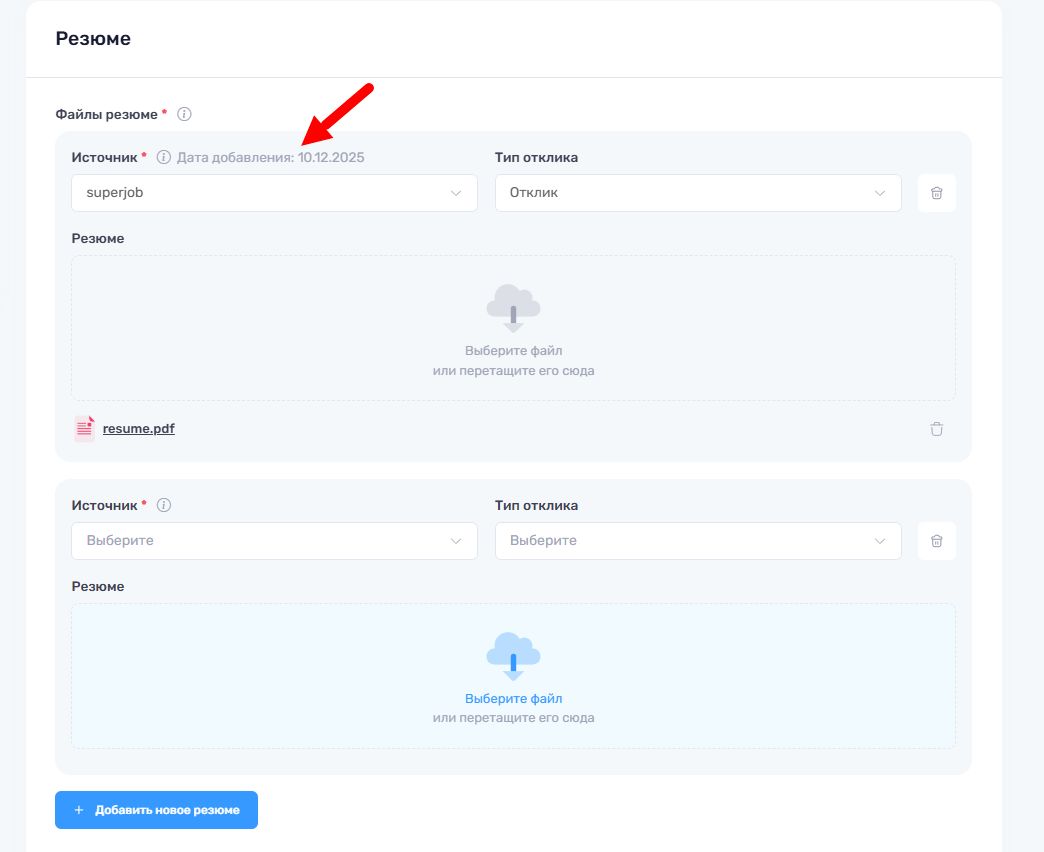
Task: Open the resume.pdf file link
Action: 139,429
